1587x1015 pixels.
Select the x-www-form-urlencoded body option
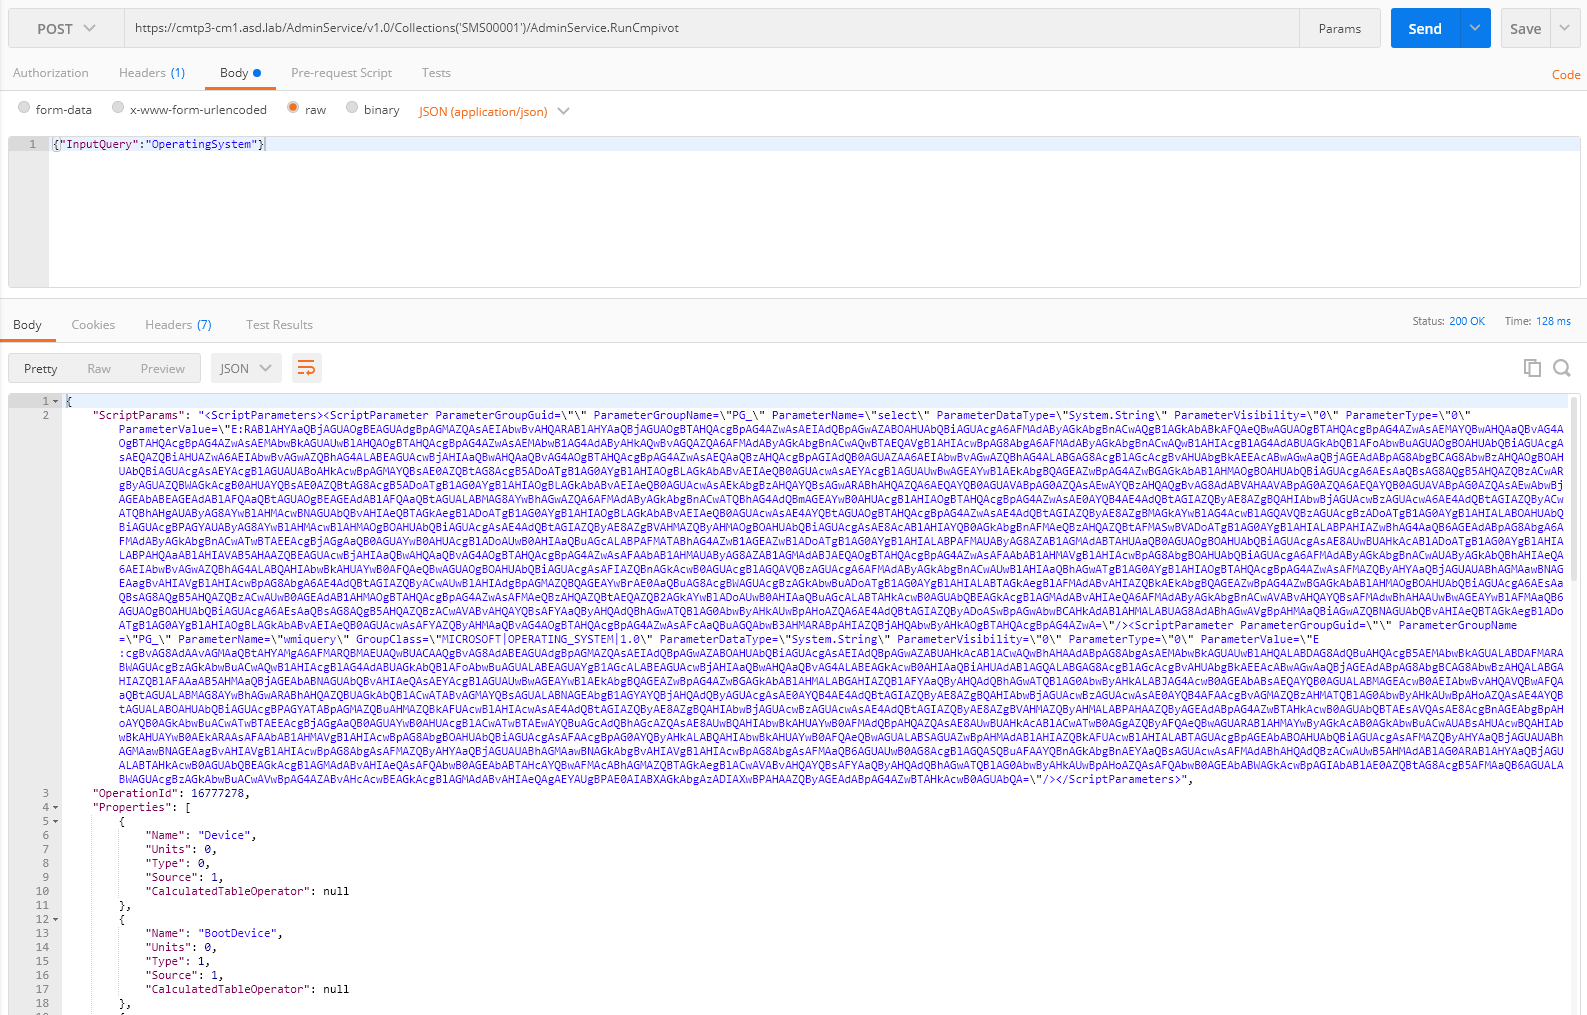[x=118, y=108]
